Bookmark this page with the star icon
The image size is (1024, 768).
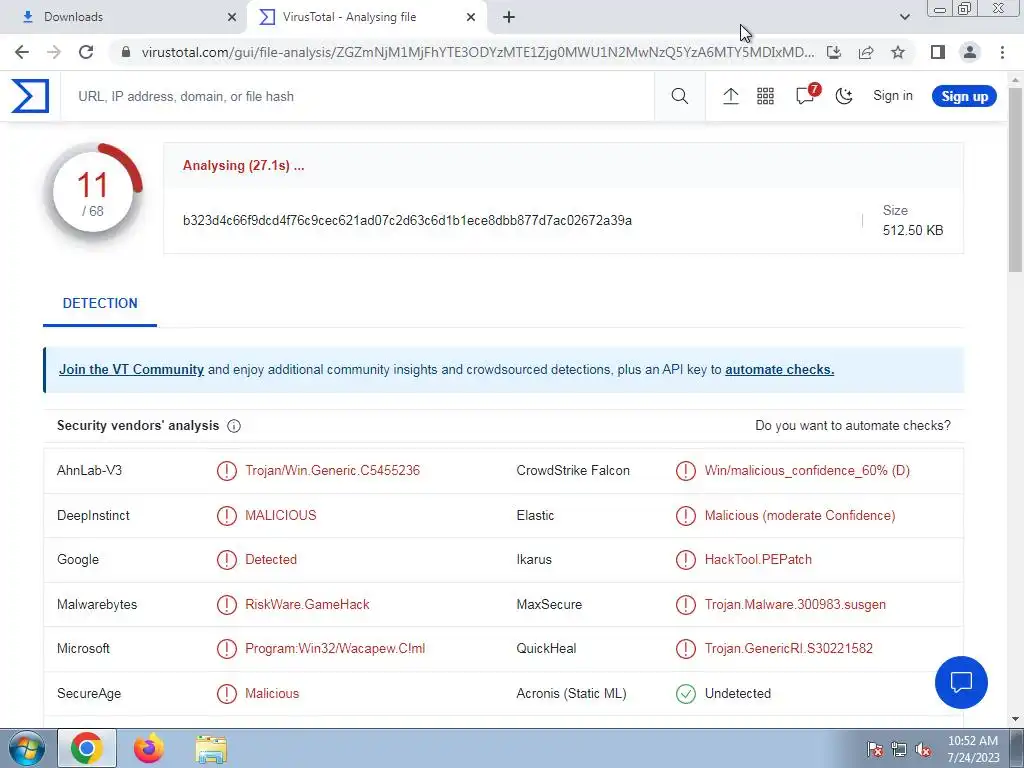tap(898, 52)
